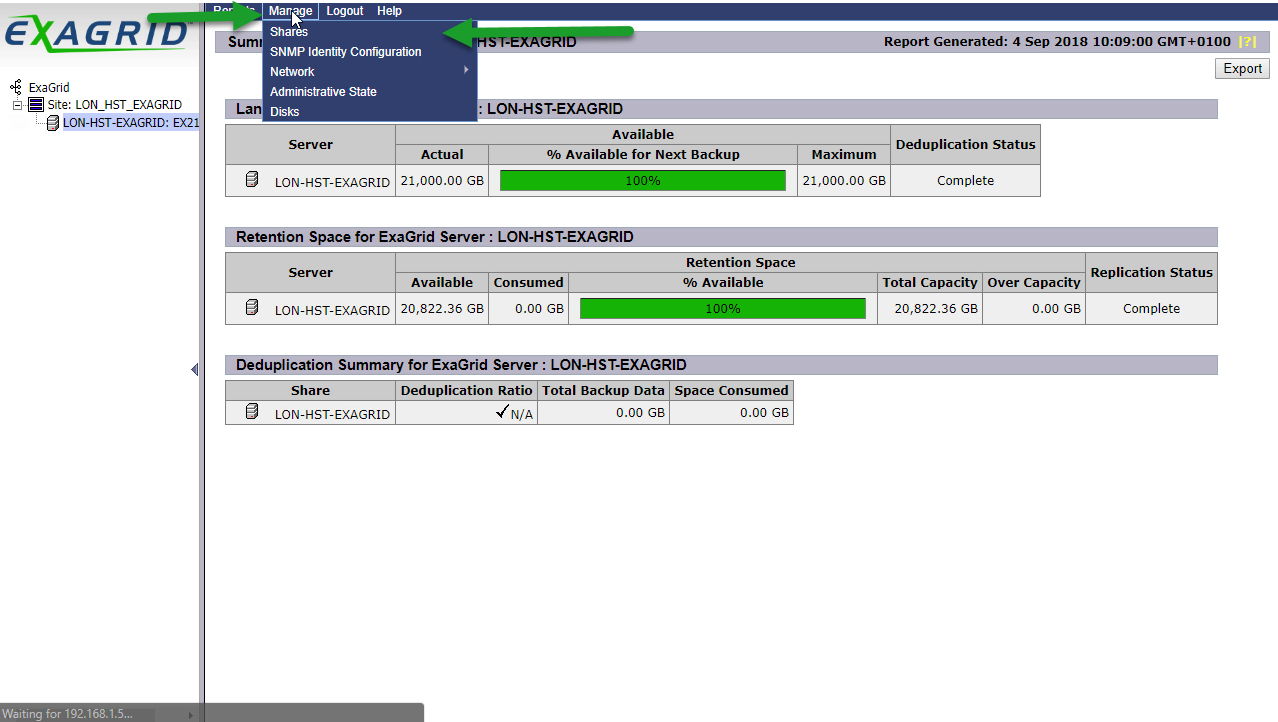Click the deduplication ratio checkmark icon

(x=502, y=411)
